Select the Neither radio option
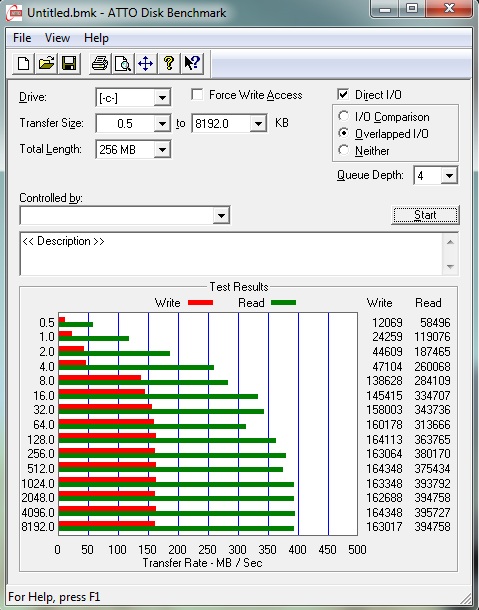The width and height of the screenshot is (479, 610). pyautogui.click(x=344, y=150)
